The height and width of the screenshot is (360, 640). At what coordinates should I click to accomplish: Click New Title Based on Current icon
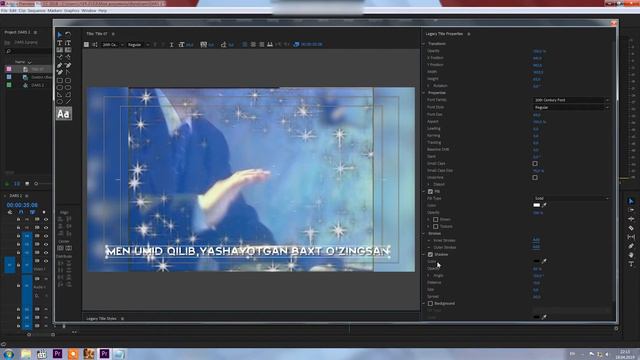[87, 44]
